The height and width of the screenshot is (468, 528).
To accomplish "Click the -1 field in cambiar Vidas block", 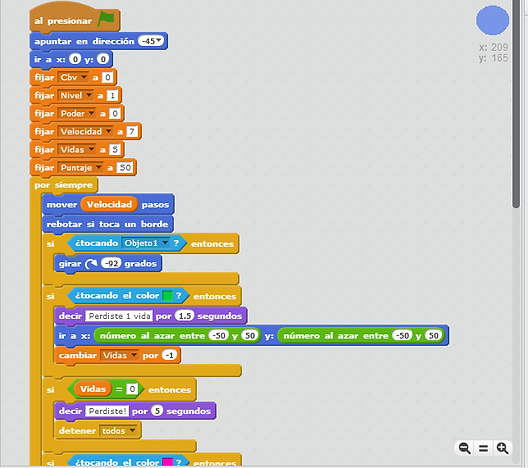I will click(x=169, y=355).
